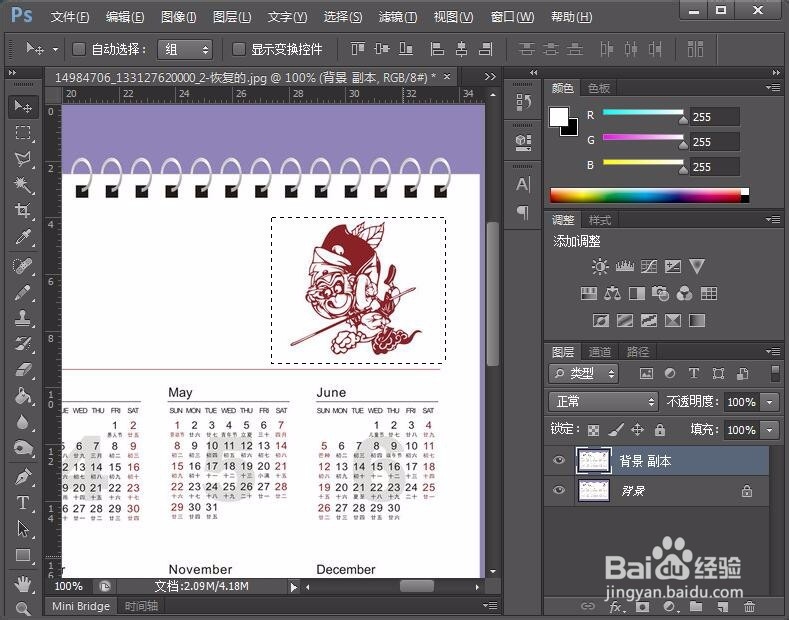Select the Path Selection tool

tap(23, 528)
